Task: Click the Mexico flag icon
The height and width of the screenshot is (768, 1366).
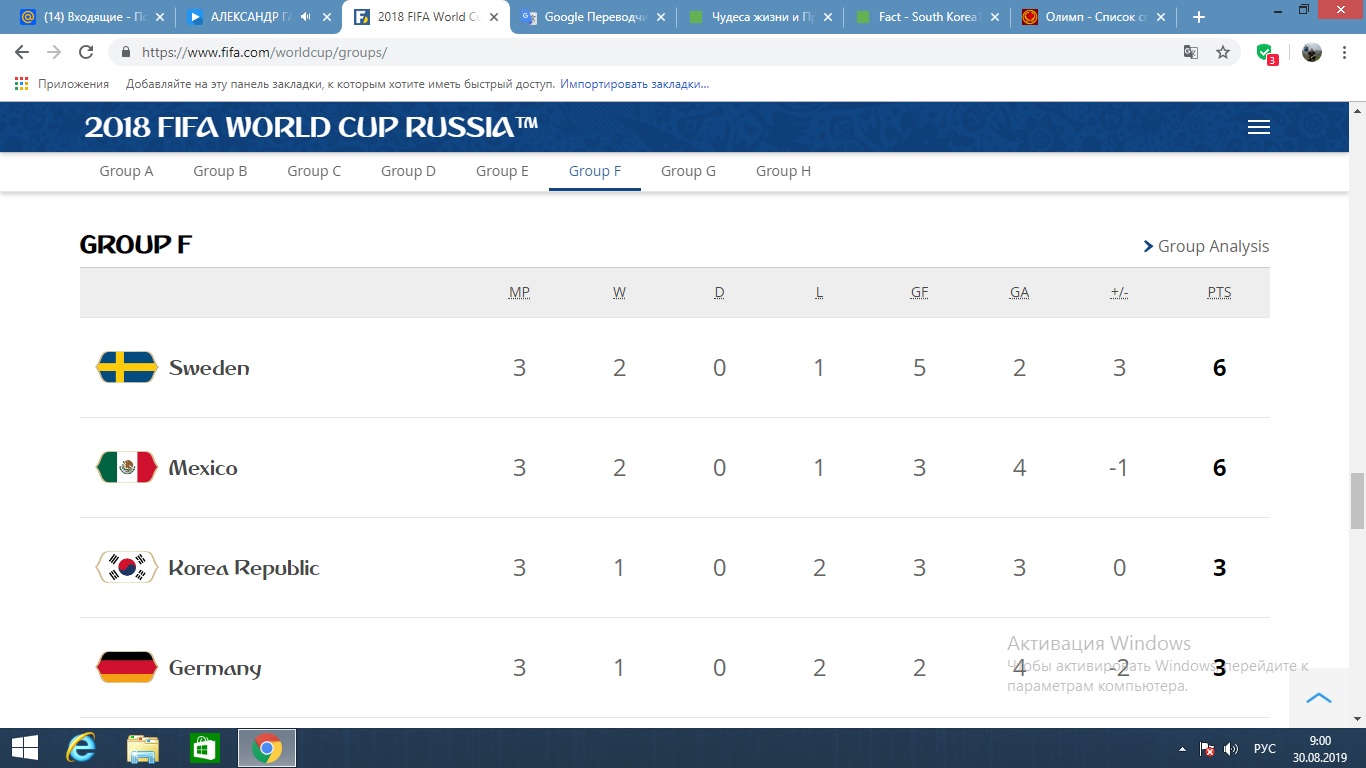Action: [x=127, y=467]
